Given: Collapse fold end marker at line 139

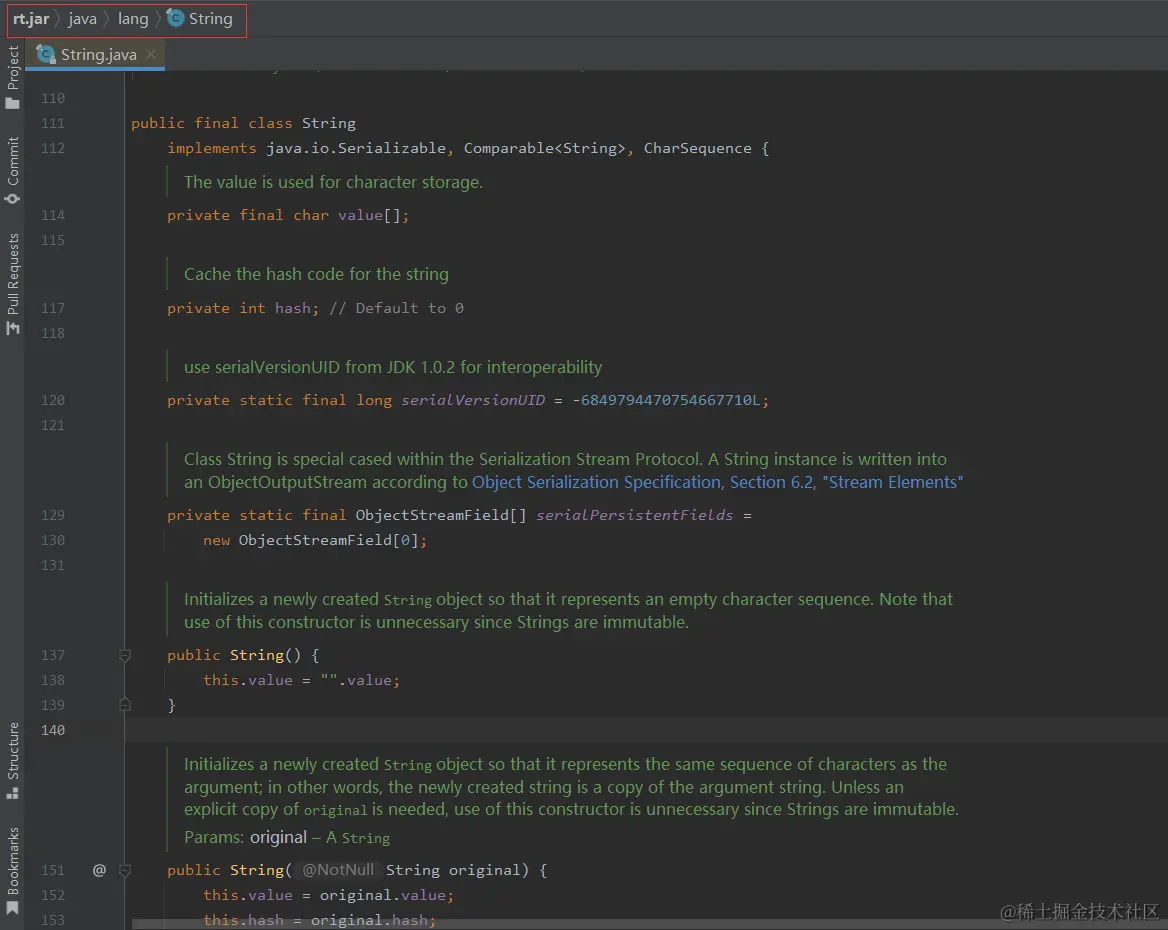Looking at the screenshot, I should pyautogui.click(x=124, y=705).
